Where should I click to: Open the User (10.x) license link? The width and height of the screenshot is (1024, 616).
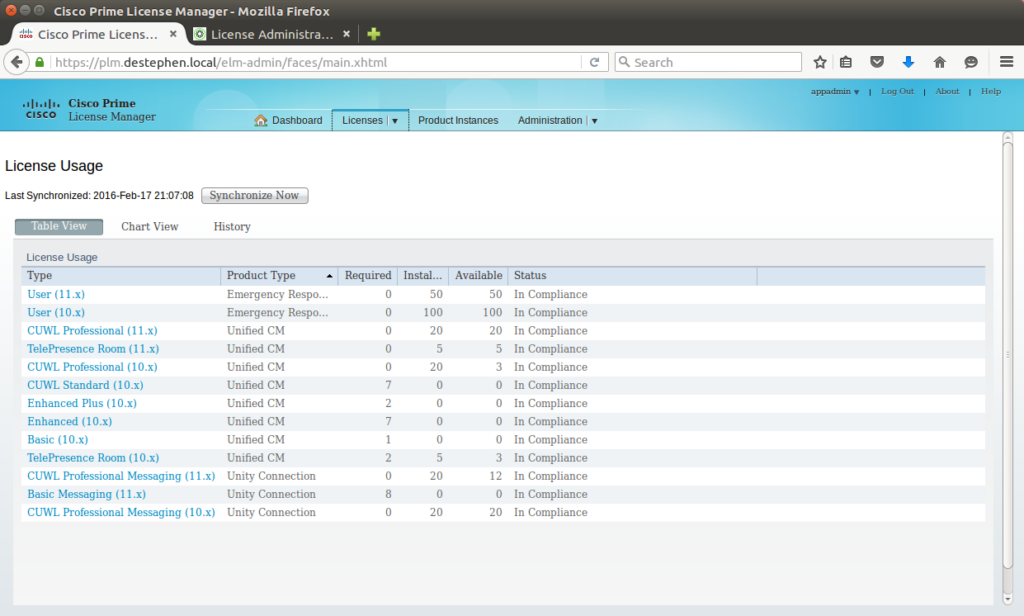tap(56, 313)
